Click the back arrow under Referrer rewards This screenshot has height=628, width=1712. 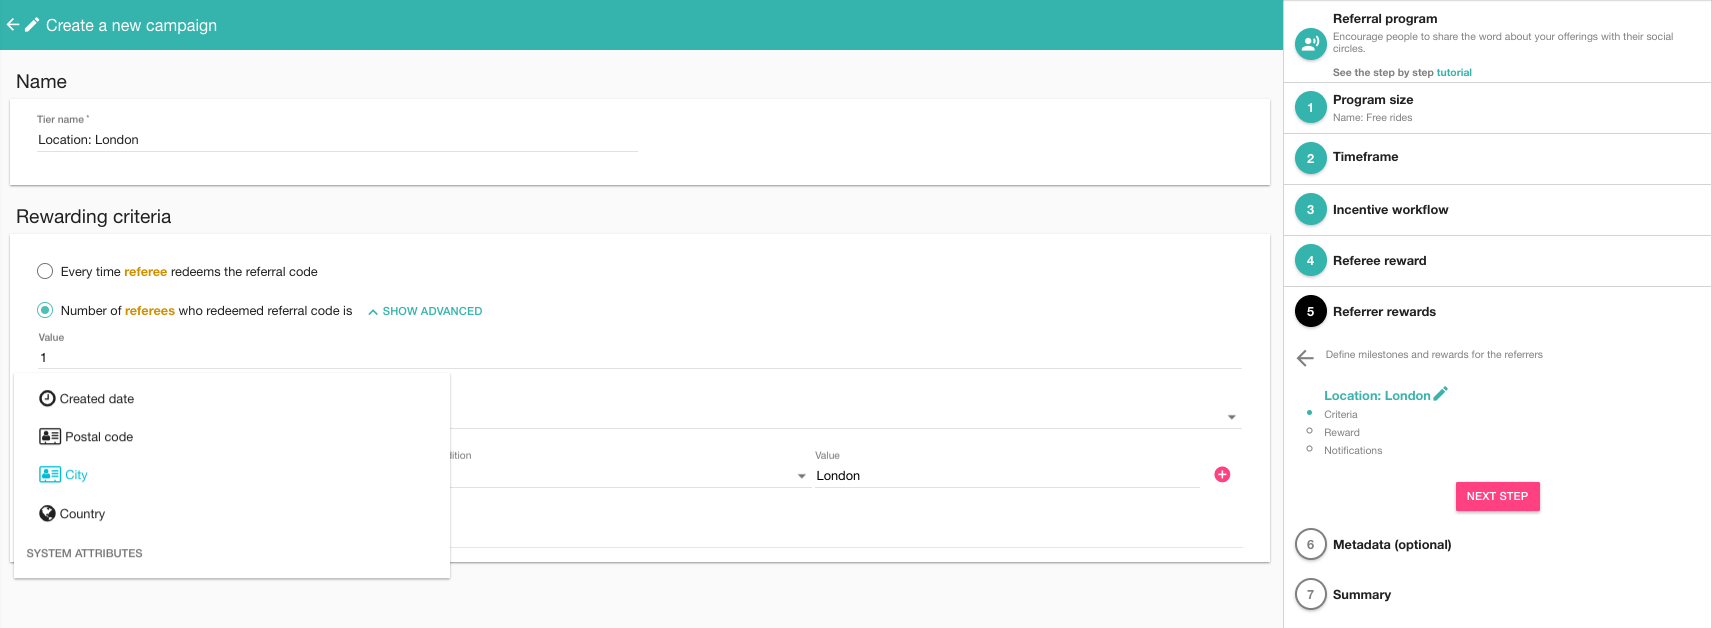[x=1305, y=358]
